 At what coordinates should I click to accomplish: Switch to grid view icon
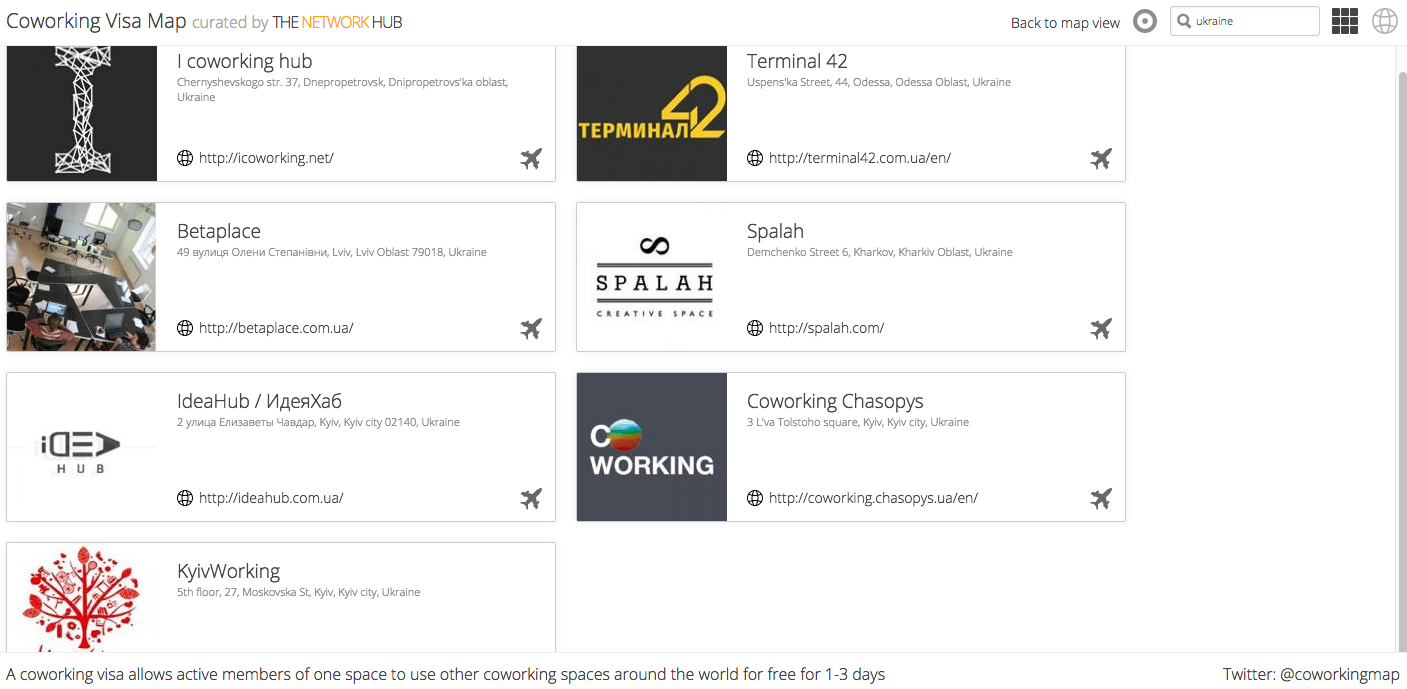click(x=1345, y=21)
